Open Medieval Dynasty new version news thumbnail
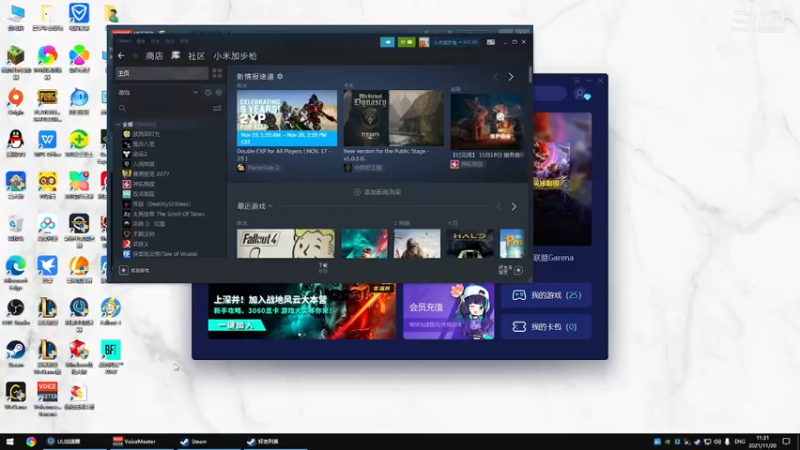800x450 pixels. pyautogui.click(x=393, y=118)
